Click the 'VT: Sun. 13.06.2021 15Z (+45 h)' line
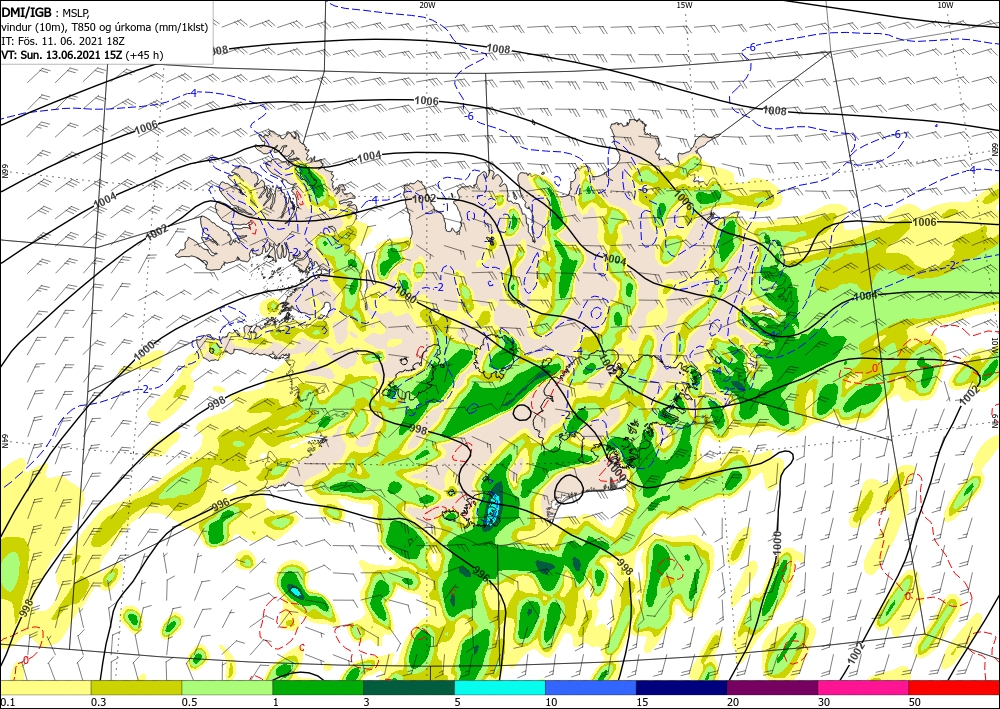Screen dimensions: 1000x709 pyautogui.click(x=82, y=55)
